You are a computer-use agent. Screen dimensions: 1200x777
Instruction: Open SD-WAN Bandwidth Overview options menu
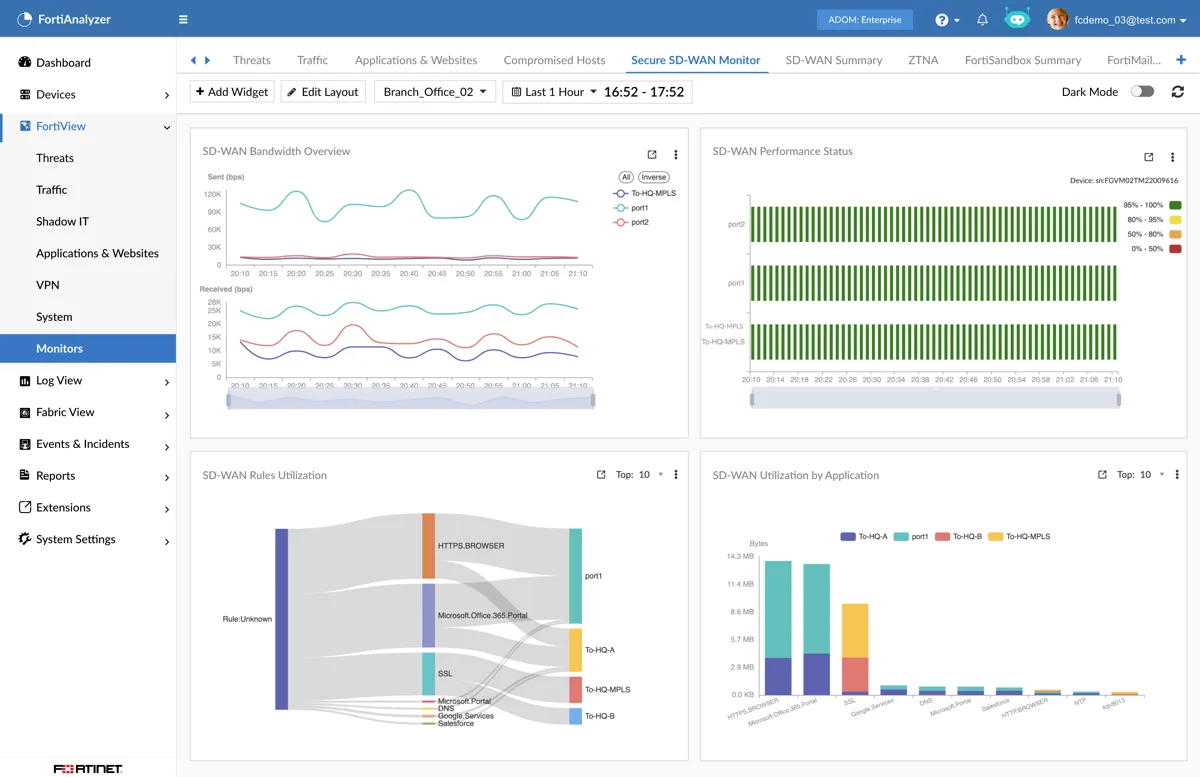click(676, 155)
